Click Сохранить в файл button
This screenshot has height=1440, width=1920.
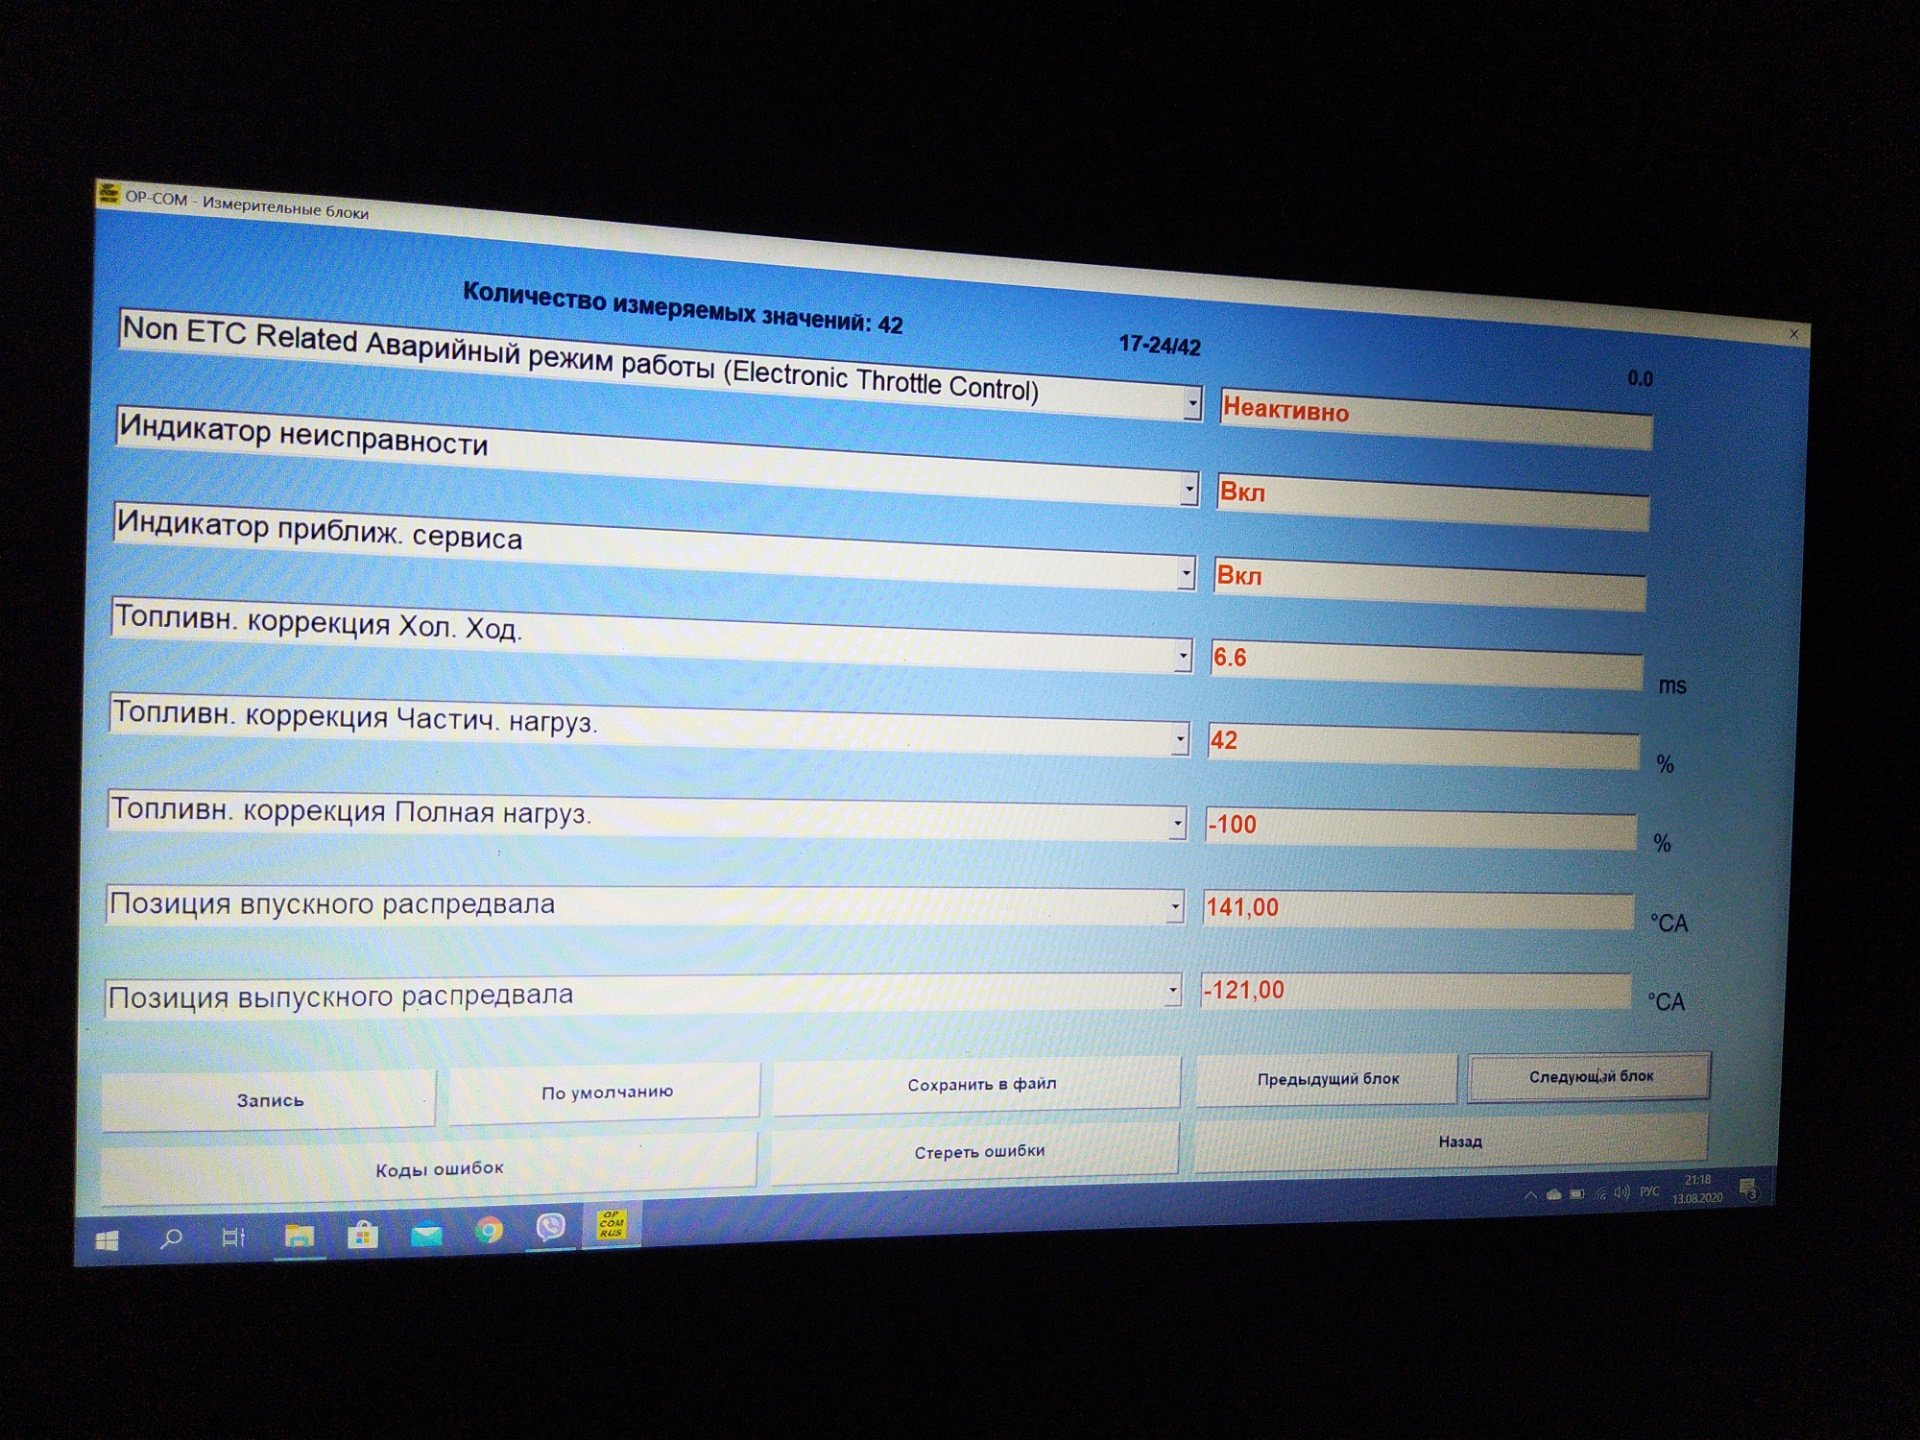[x=980, y=1084]
